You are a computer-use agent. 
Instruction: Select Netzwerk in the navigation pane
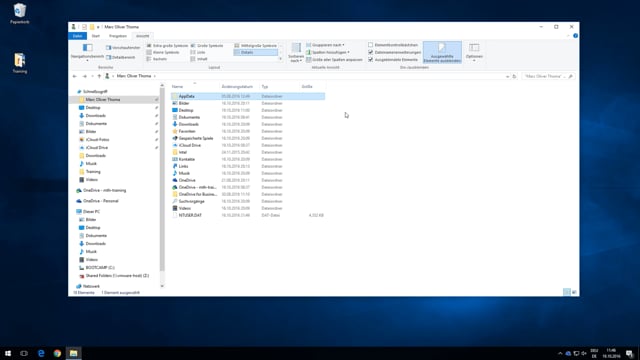tap(91, 286)
